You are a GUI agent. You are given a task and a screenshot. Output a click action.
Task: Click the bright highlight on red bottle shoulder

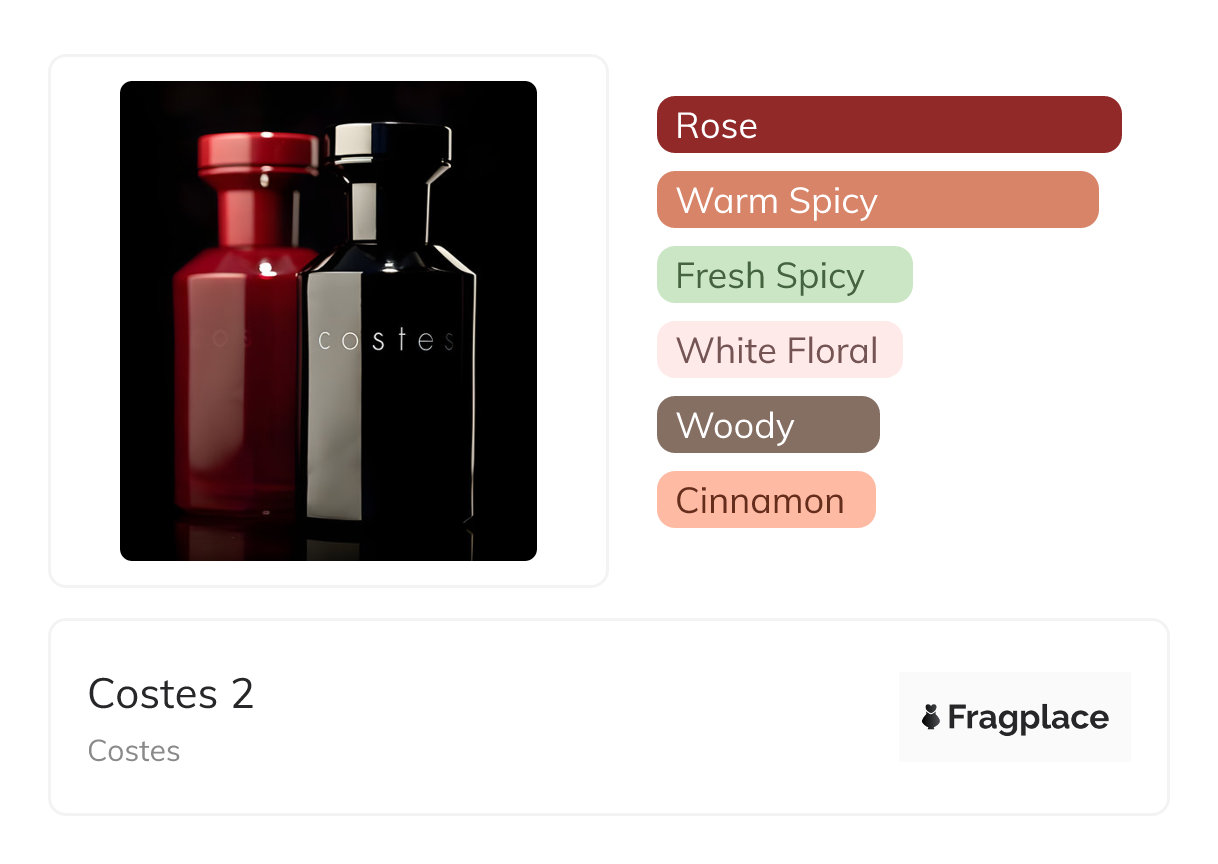267,268
